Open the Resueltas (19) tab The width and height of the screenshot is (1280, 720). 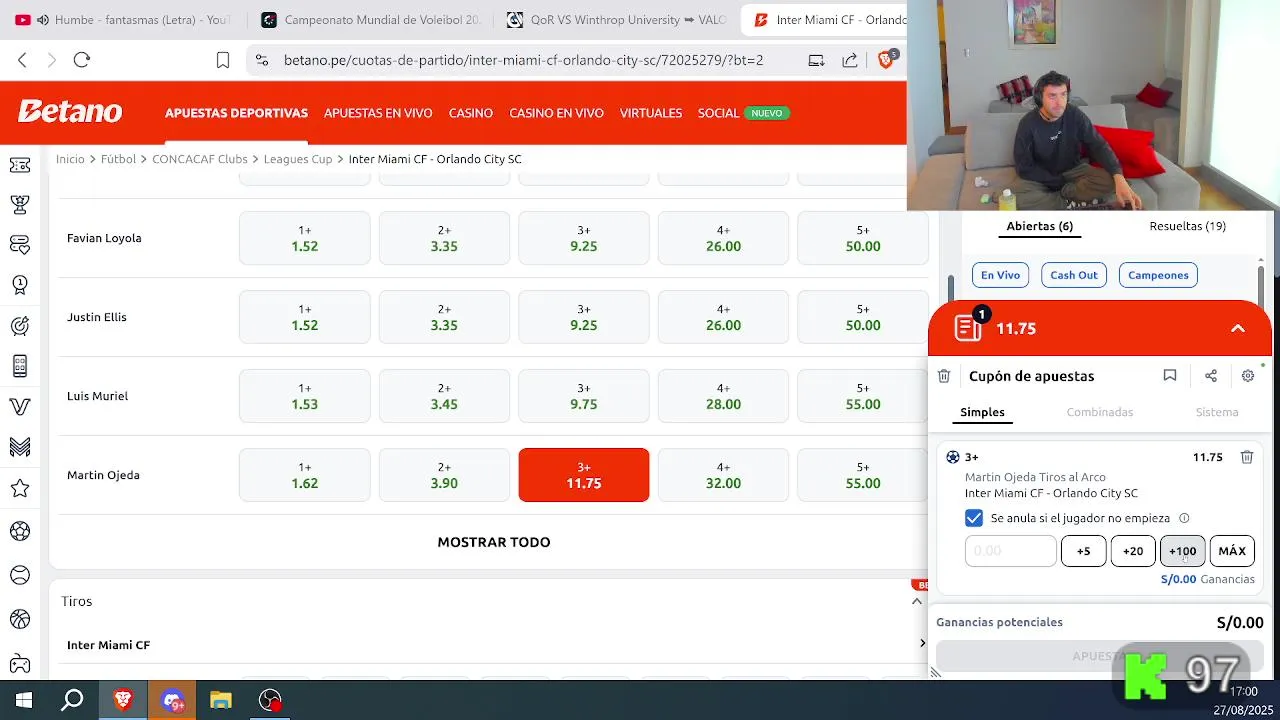pyautogui.click(x=1188, y=226)
